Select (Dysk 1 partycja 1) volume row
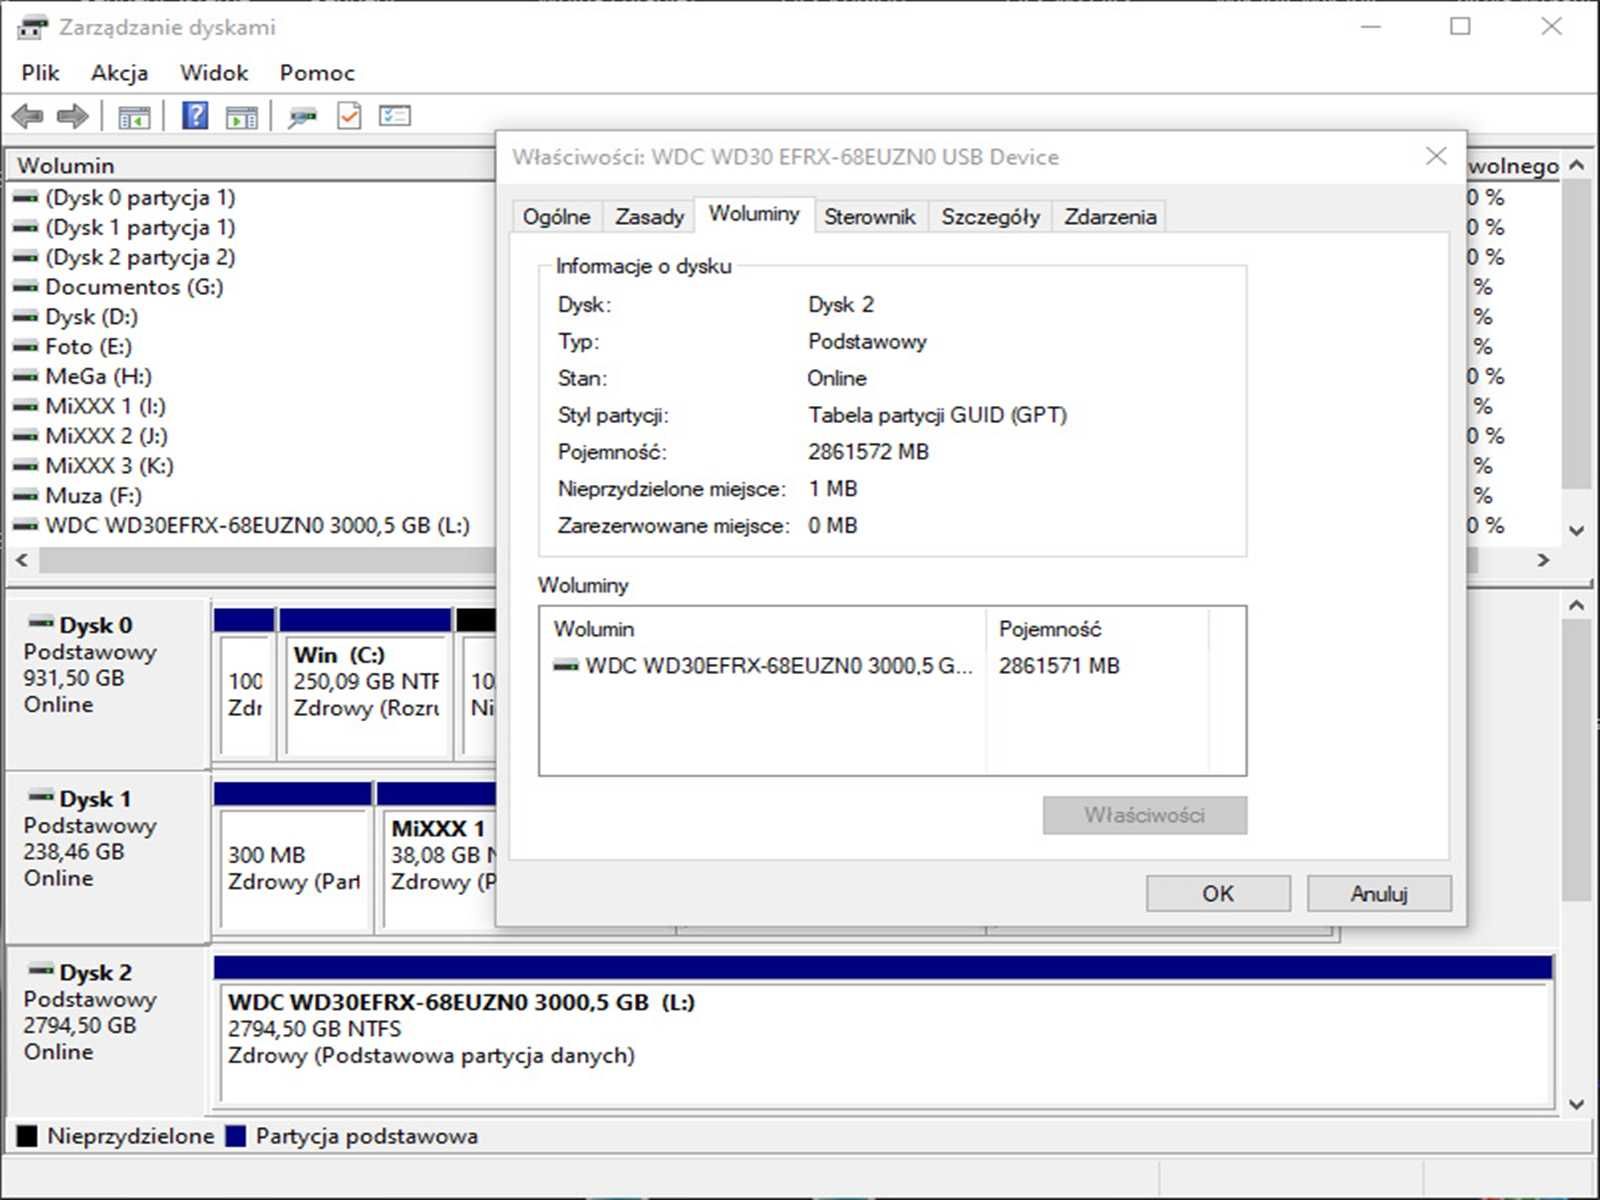Viewport: 1600px width, 1200px height. (x=125, y=228)
